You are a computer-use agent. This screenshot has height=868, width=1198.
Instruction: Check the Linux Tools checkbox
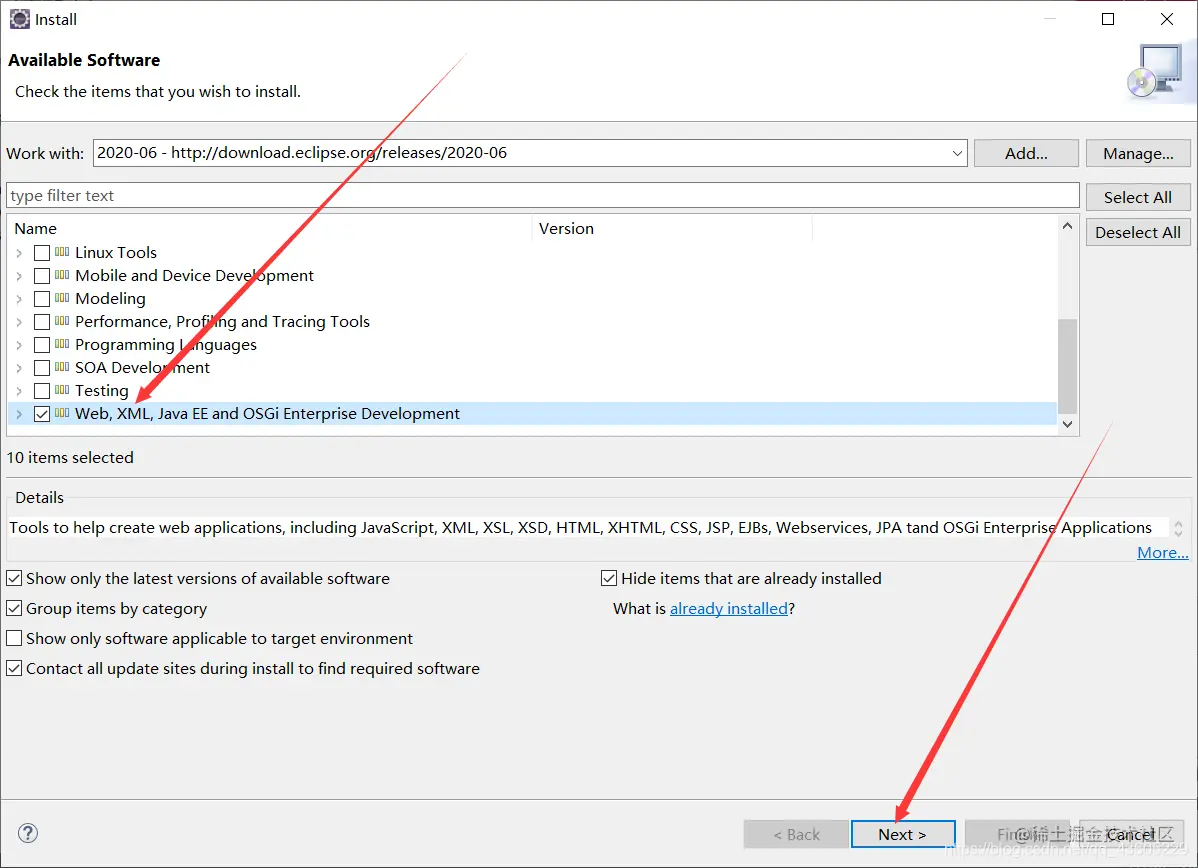[x=42, y=253]
